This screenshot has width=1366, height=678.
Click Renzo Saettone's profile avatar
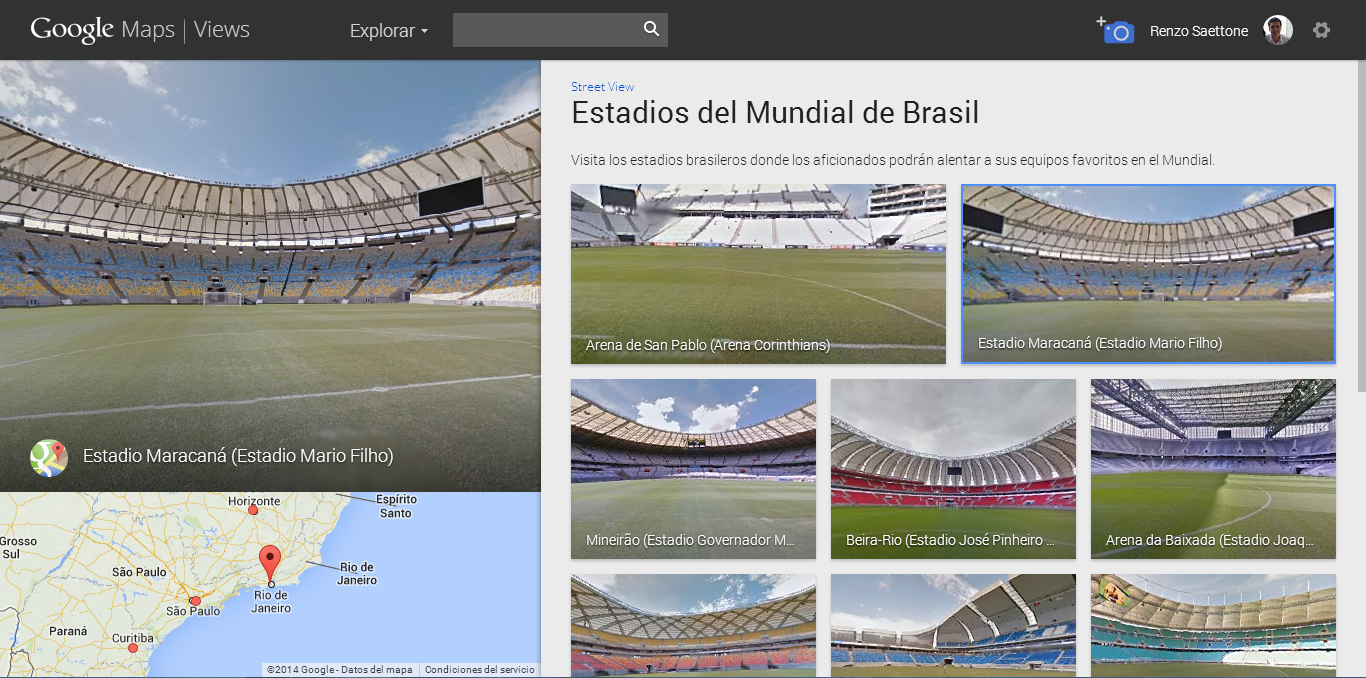point(1277,31)
